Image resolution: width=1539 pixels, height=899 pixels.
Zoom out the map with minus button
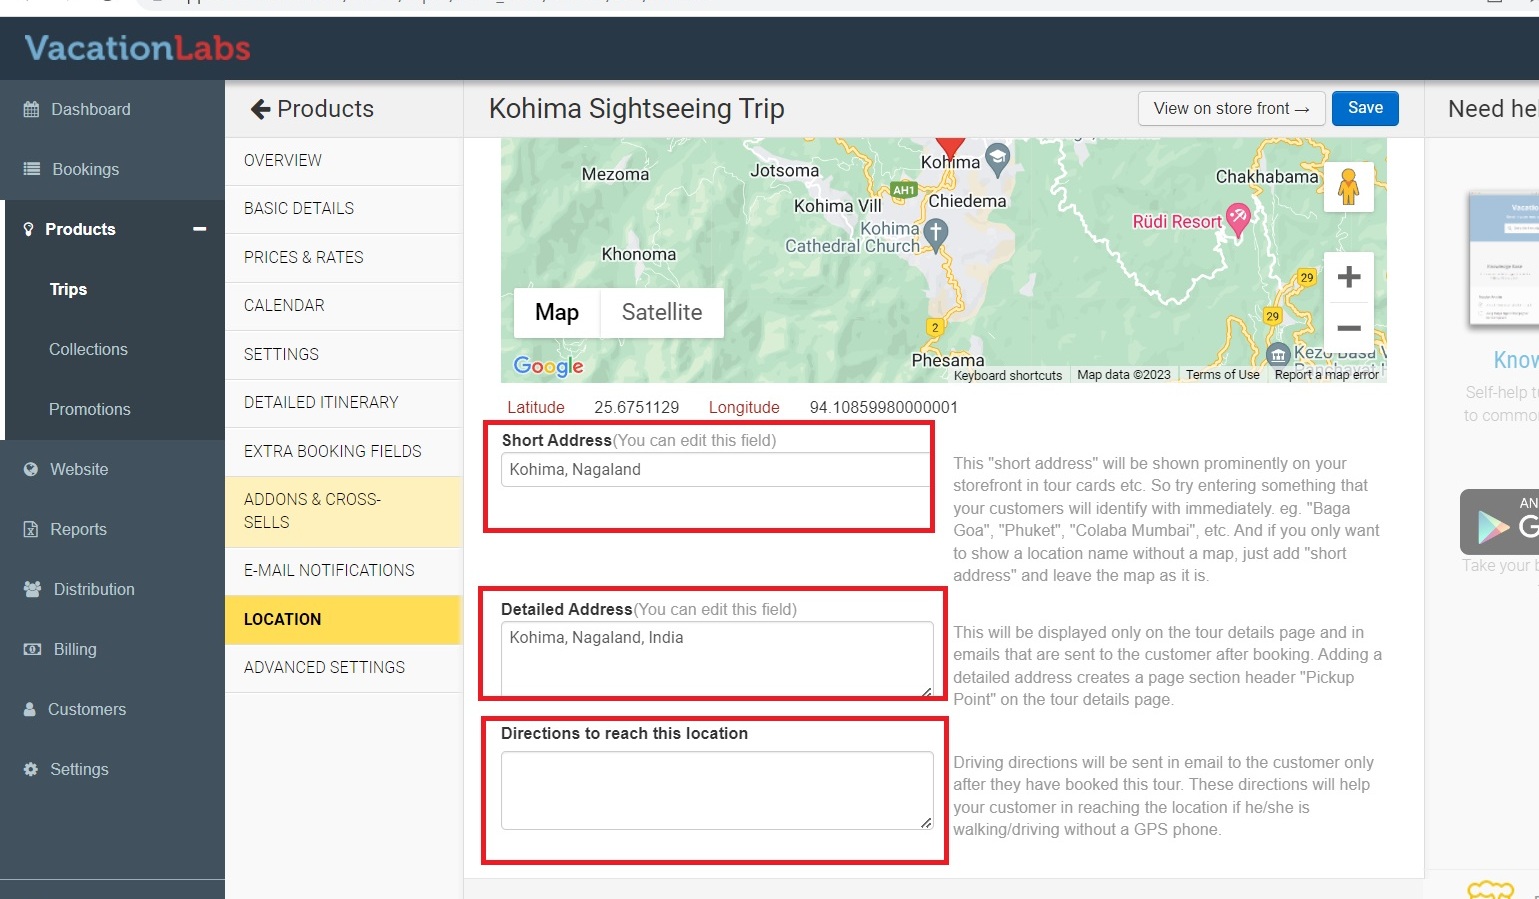pyautogui.click(x=1348, y=328)
